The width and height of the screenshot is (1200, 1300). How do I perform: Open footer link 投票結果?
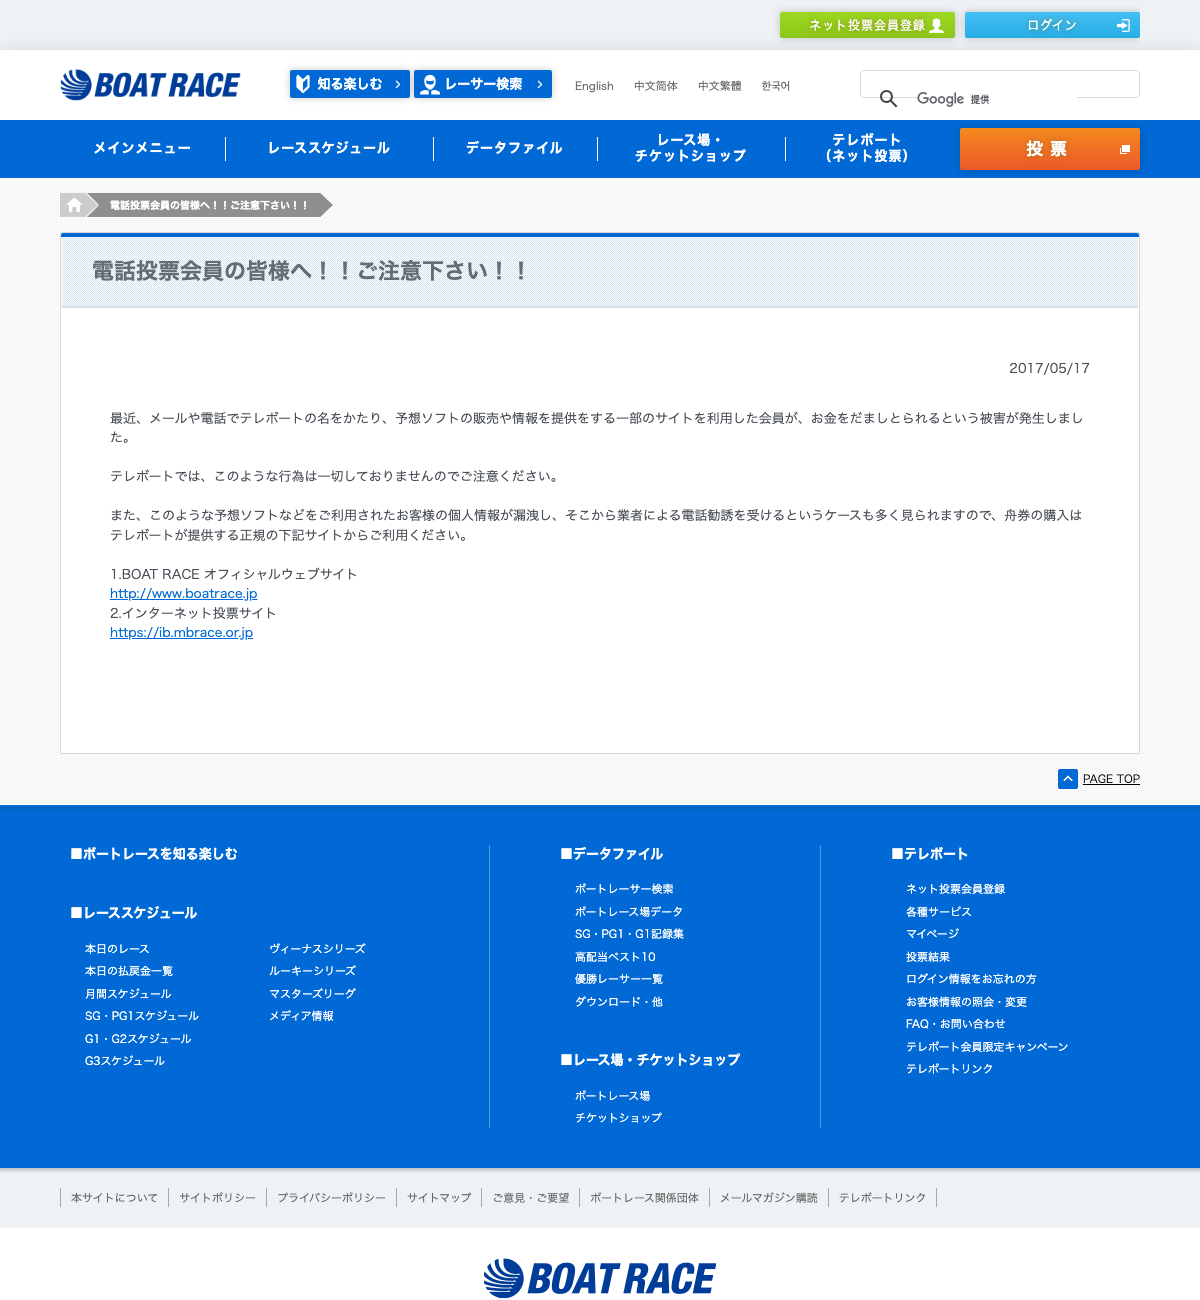928,957
